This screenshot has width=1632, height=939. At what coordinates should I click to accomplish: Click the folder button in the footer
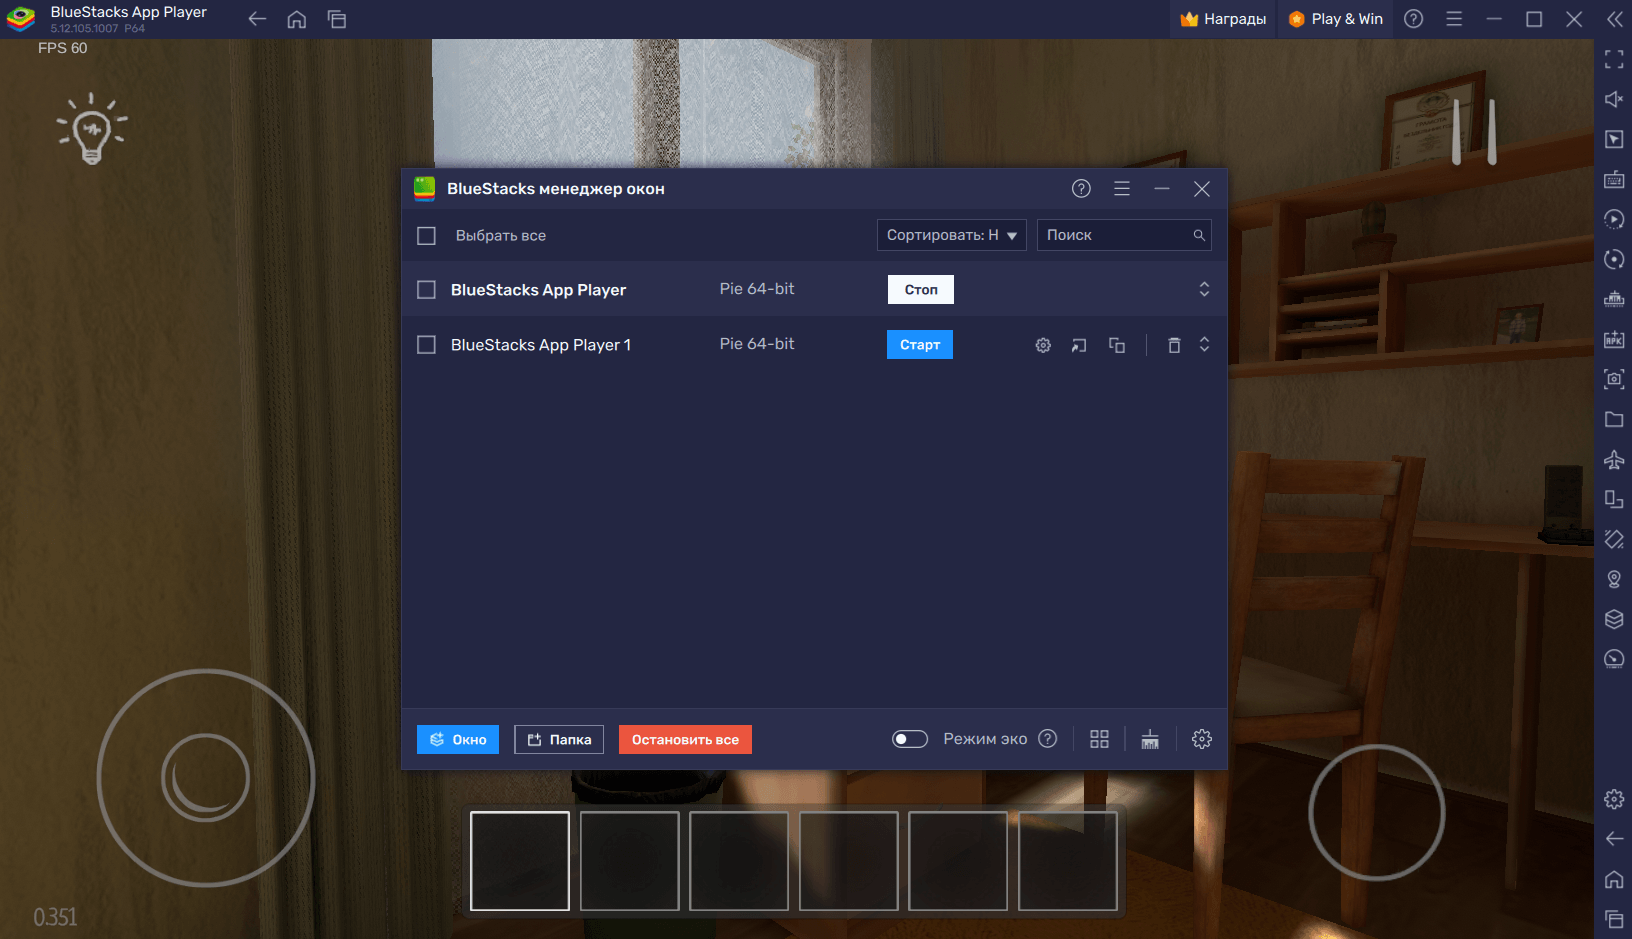[x=559, y=740]
